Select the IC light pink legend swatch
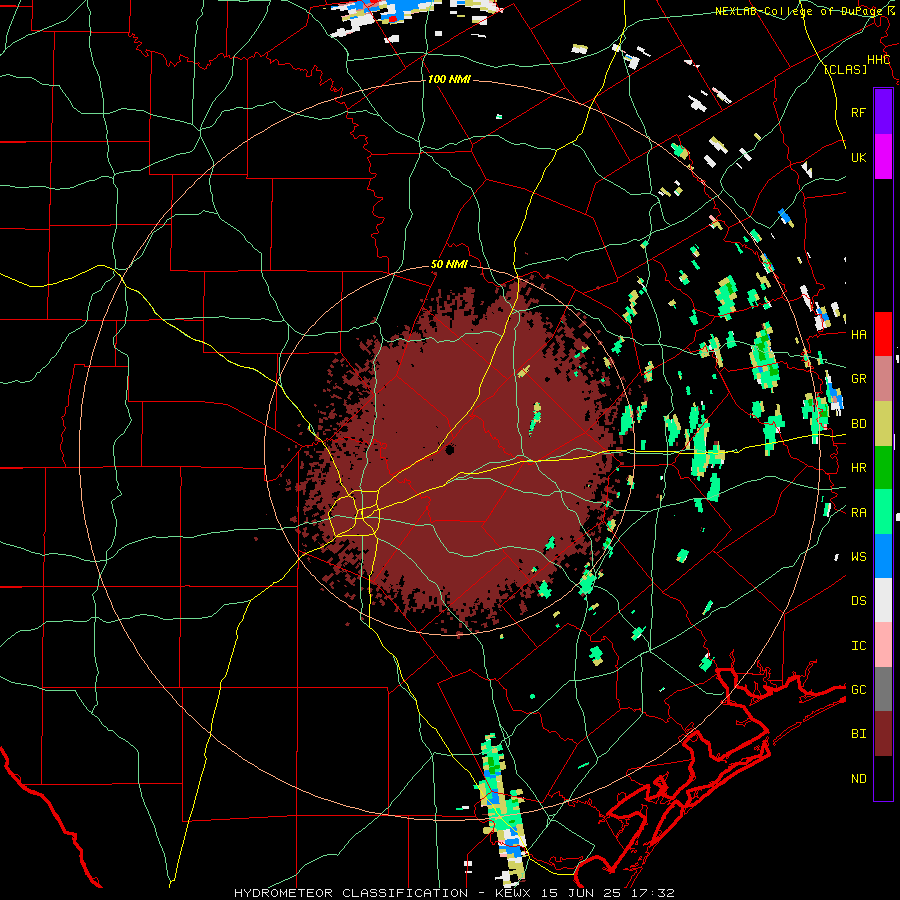This screenshot has height=900, width=900. click(883, 645)
